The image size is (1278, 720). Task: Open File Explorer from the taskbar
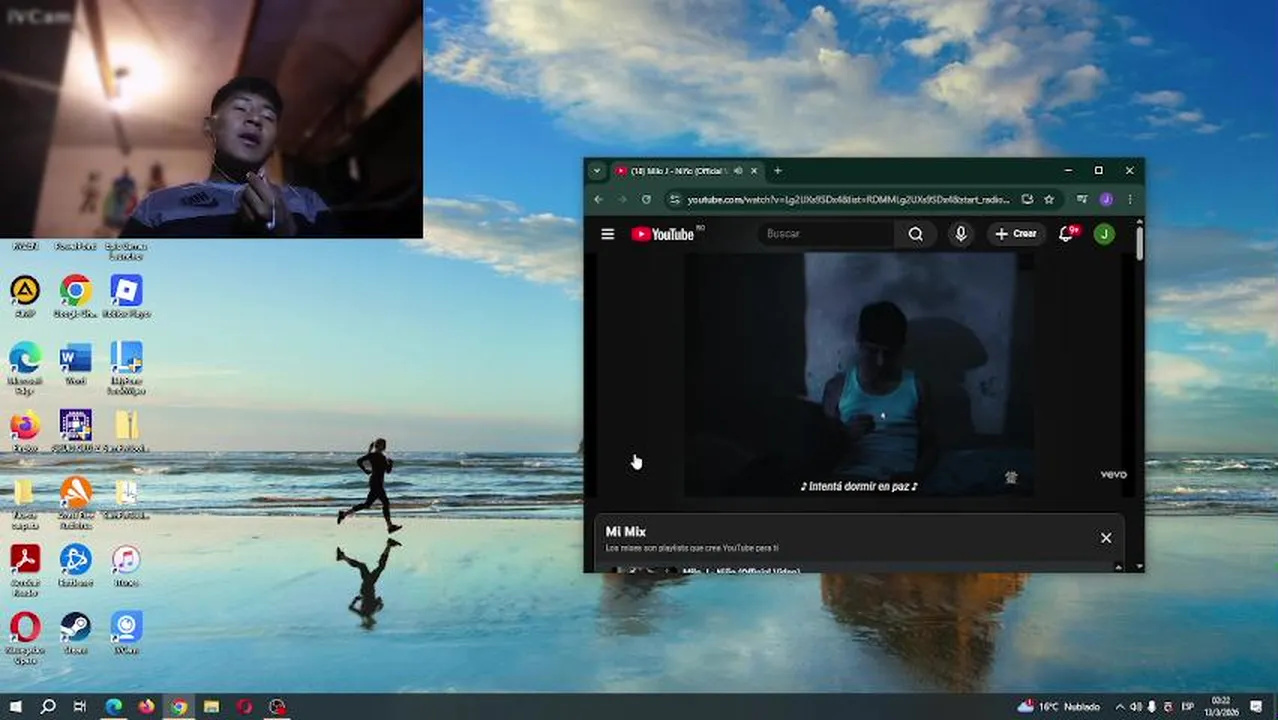pyautogui.click(x=211, y=707)
